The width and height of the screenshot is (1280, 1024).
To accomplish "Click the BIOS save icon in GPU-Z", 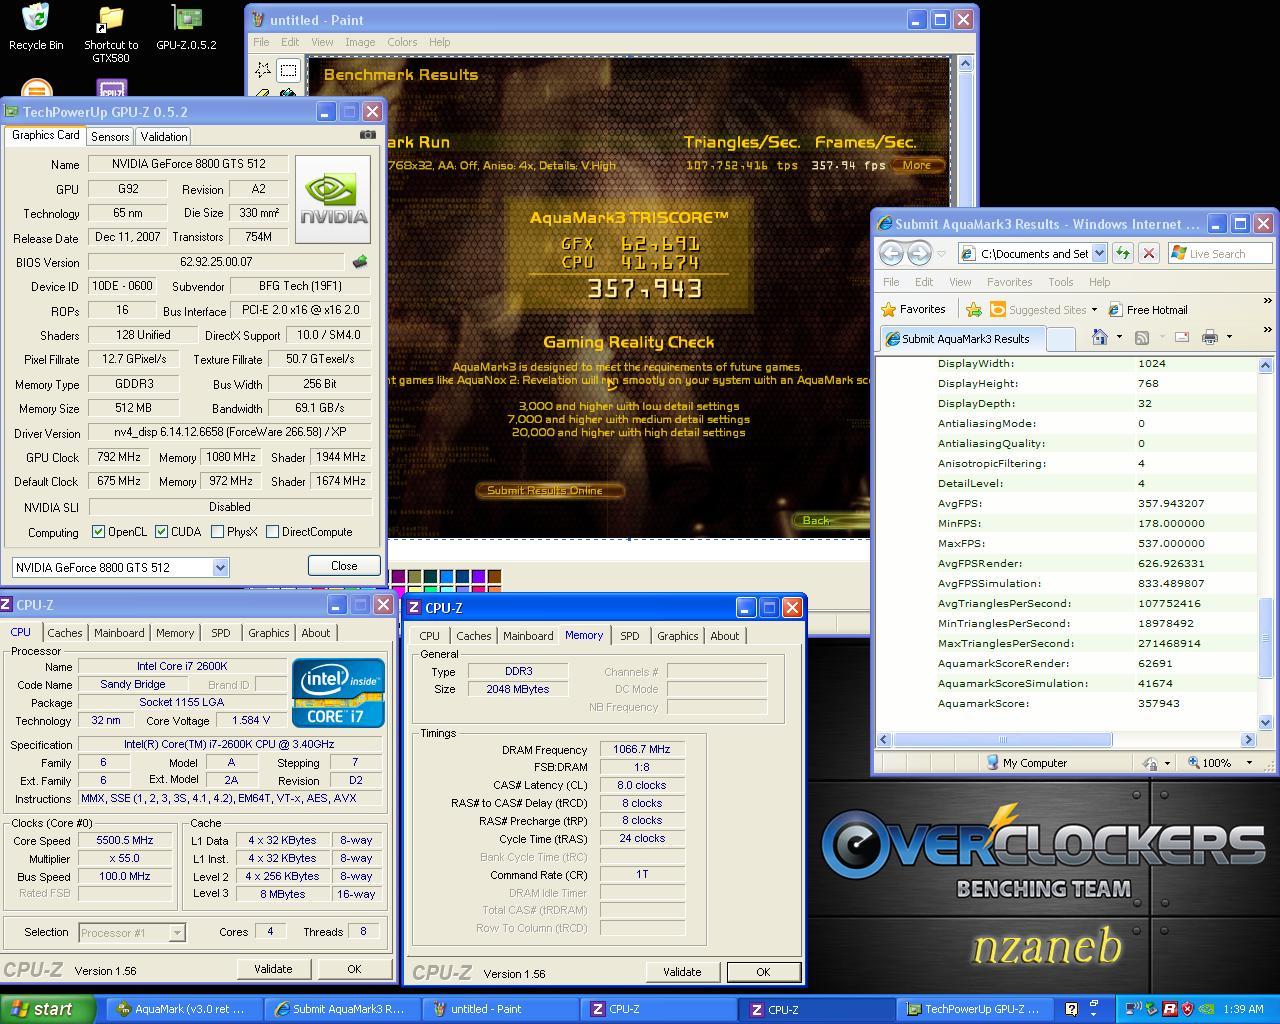I will click(360, 262).
